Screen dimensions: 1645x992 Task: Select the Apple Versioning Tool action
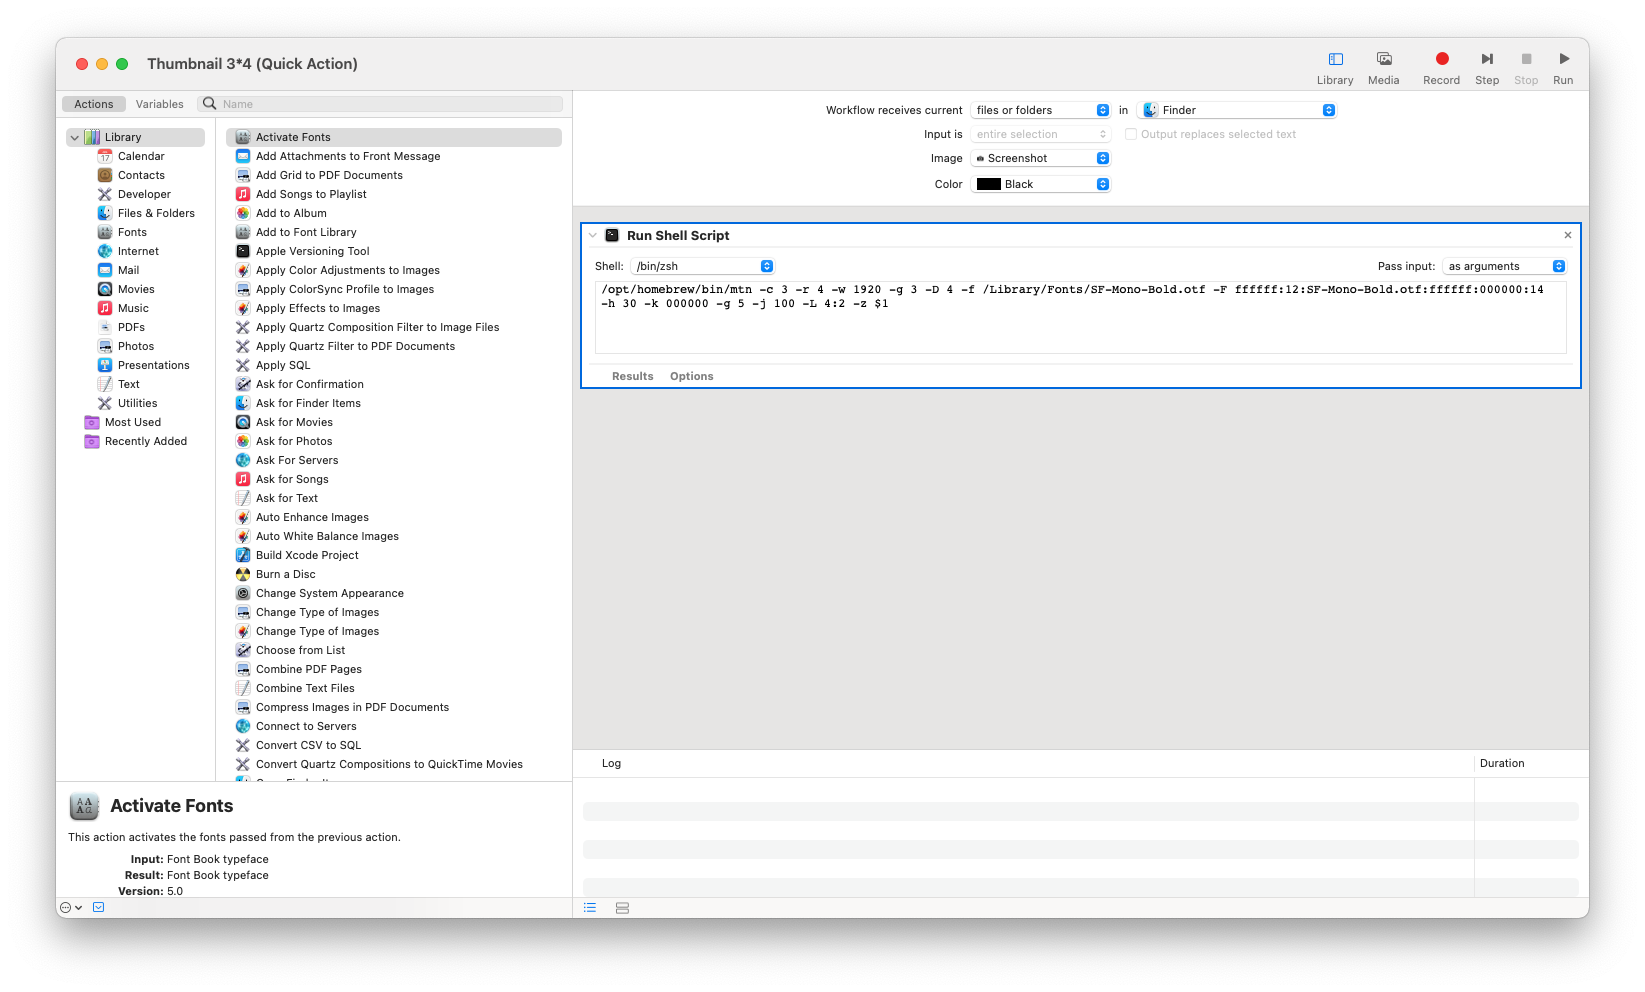(x=312, y=251)
